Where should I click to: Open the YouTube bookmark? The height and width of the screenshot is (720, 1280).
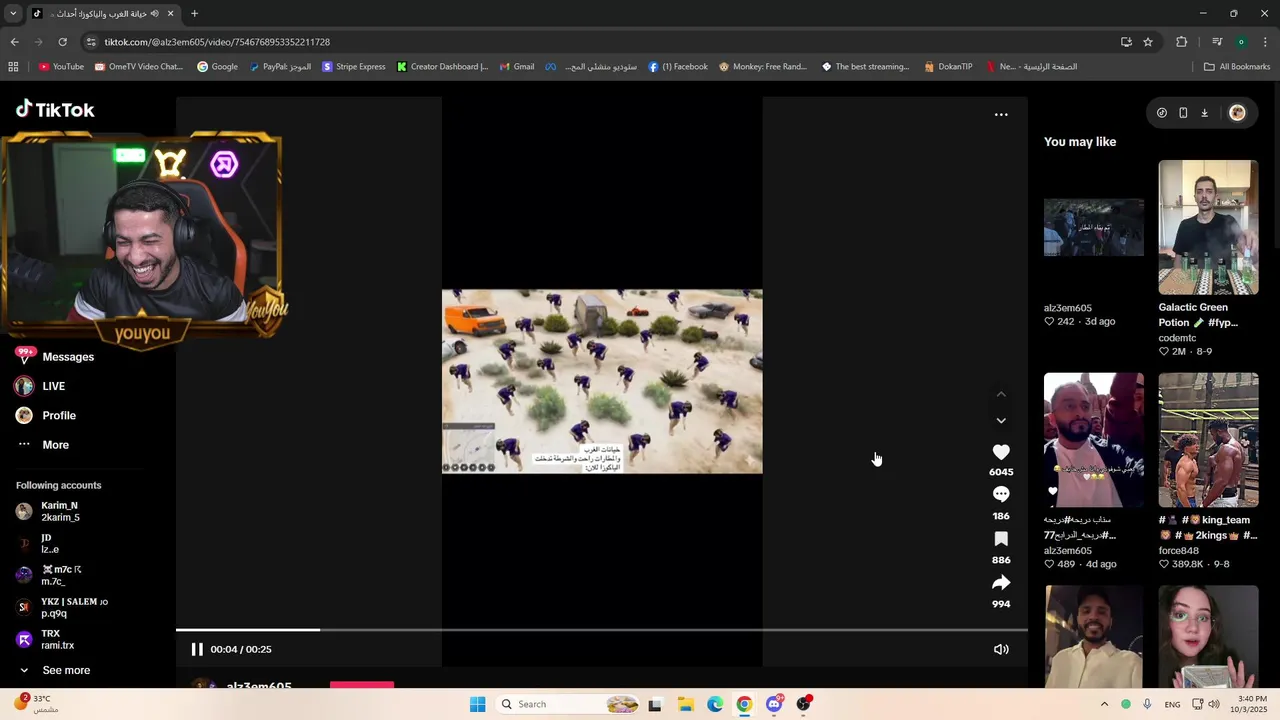pos(61,67)
